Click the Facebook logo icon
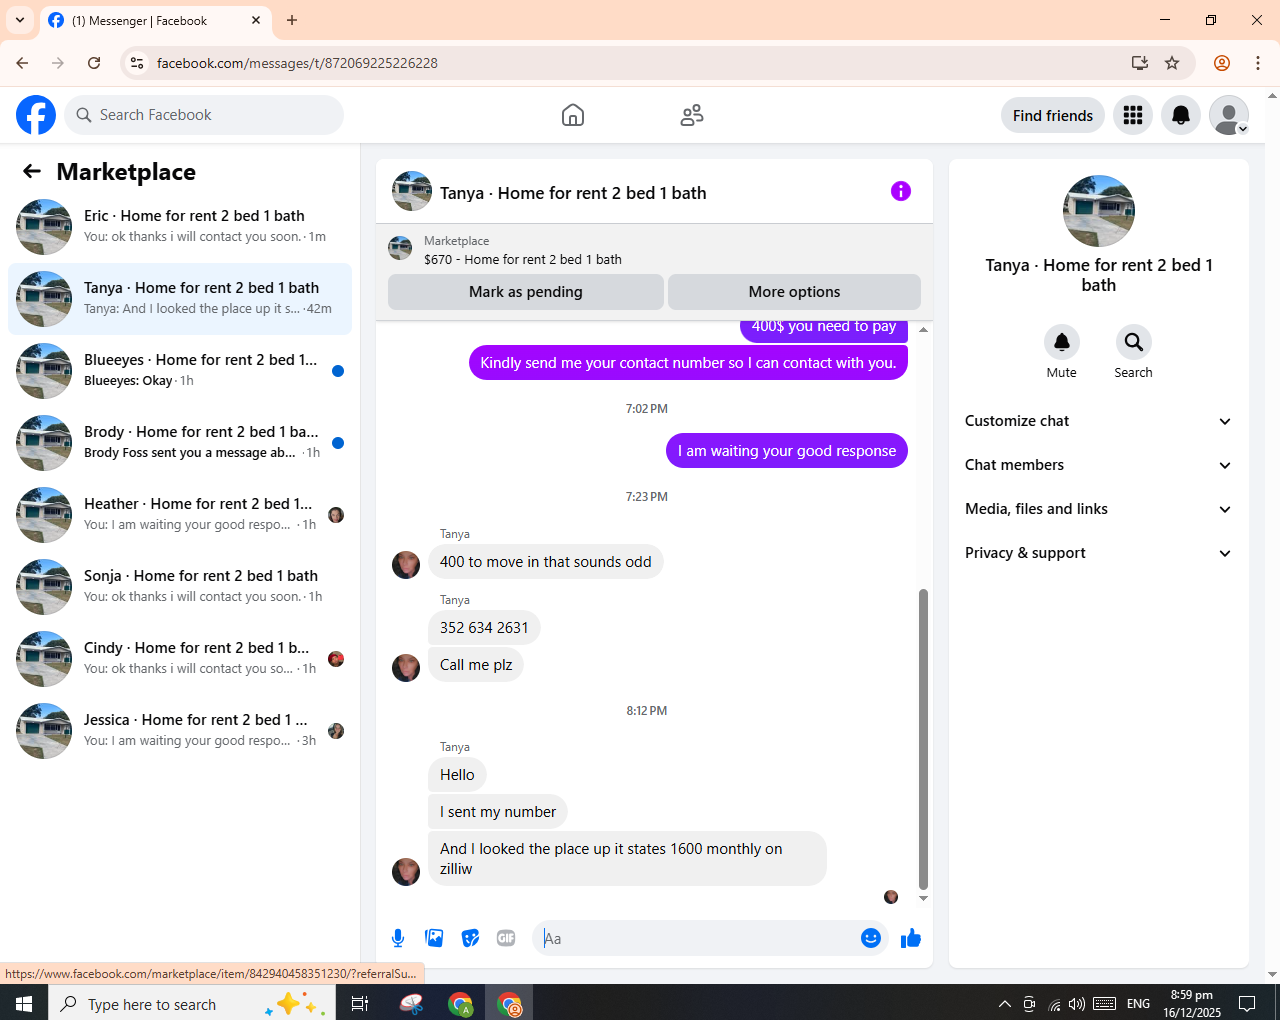Image resolution: width=1280 pixels, height=1020 pixels. pyautogui.click(x=36, y=115)
